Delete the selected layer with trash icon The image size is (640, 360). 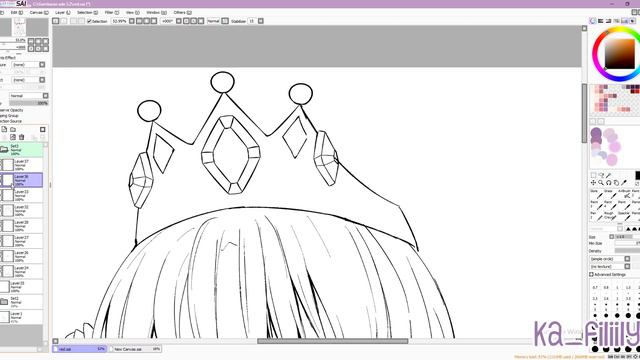[x=22, y=137]
